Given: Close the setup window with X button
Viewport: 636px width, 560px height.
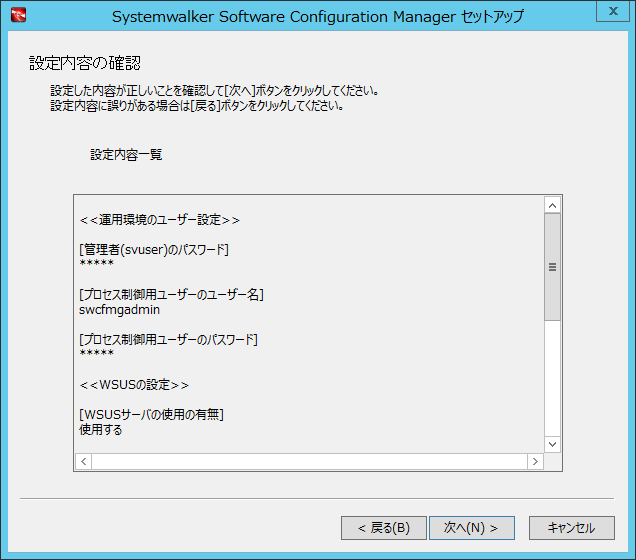Looking at the screenshot, I should pos(613,11).
